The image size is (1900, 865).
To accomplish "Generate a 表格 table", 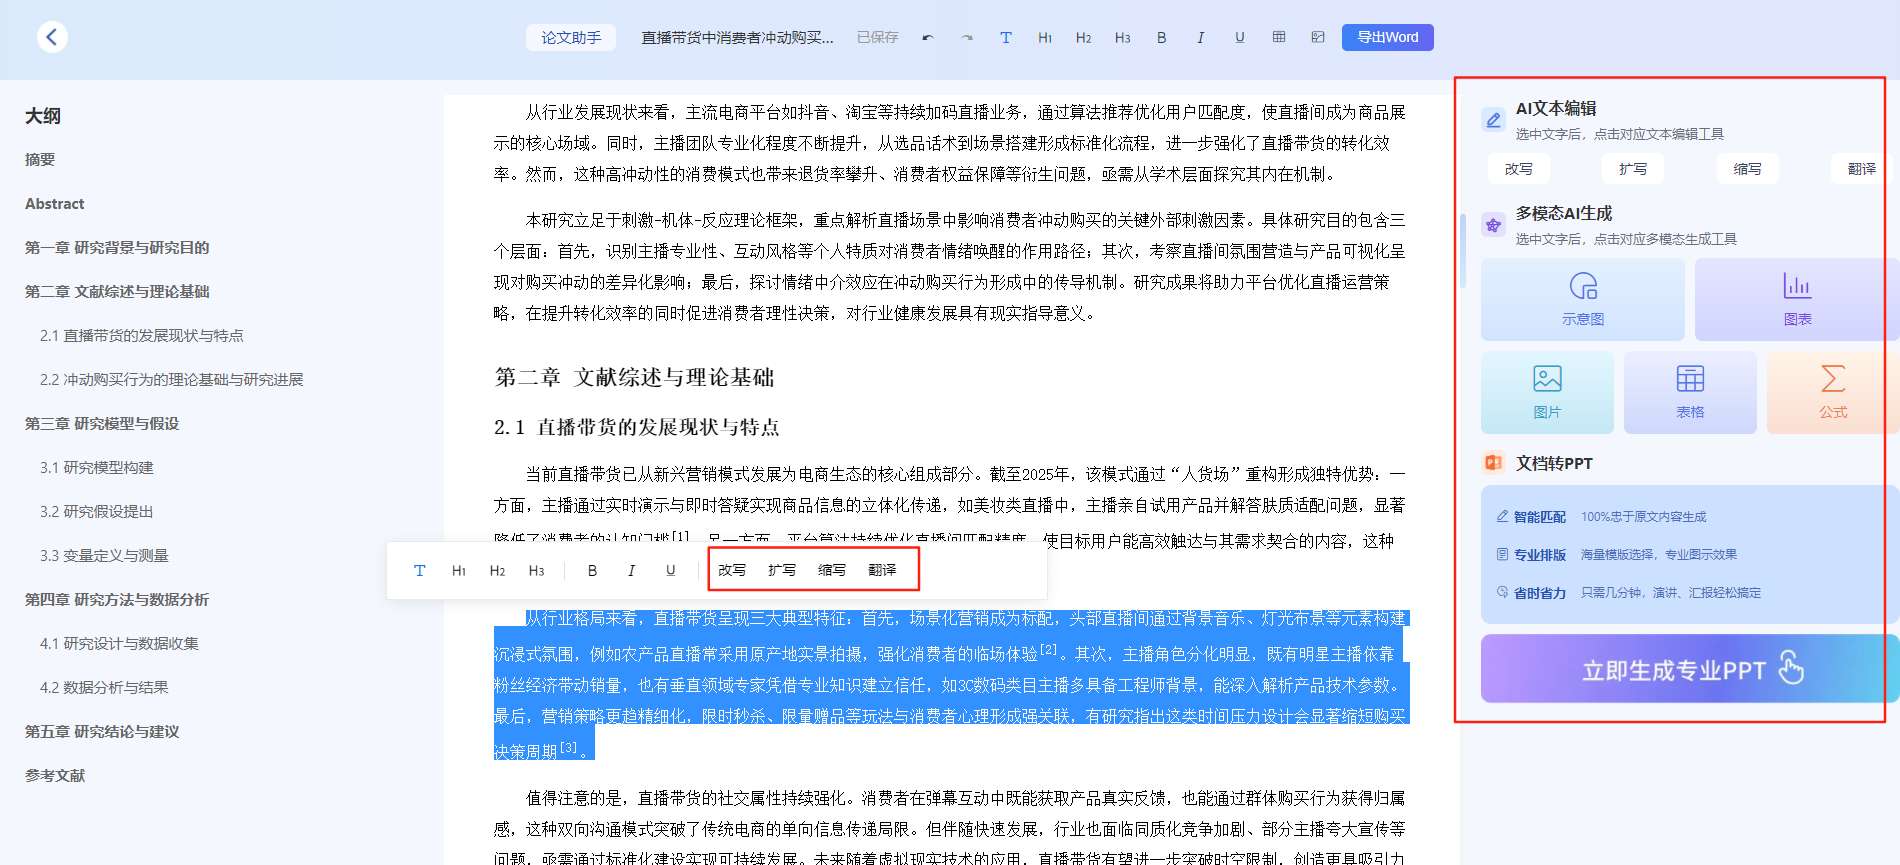I will 1690,392.
